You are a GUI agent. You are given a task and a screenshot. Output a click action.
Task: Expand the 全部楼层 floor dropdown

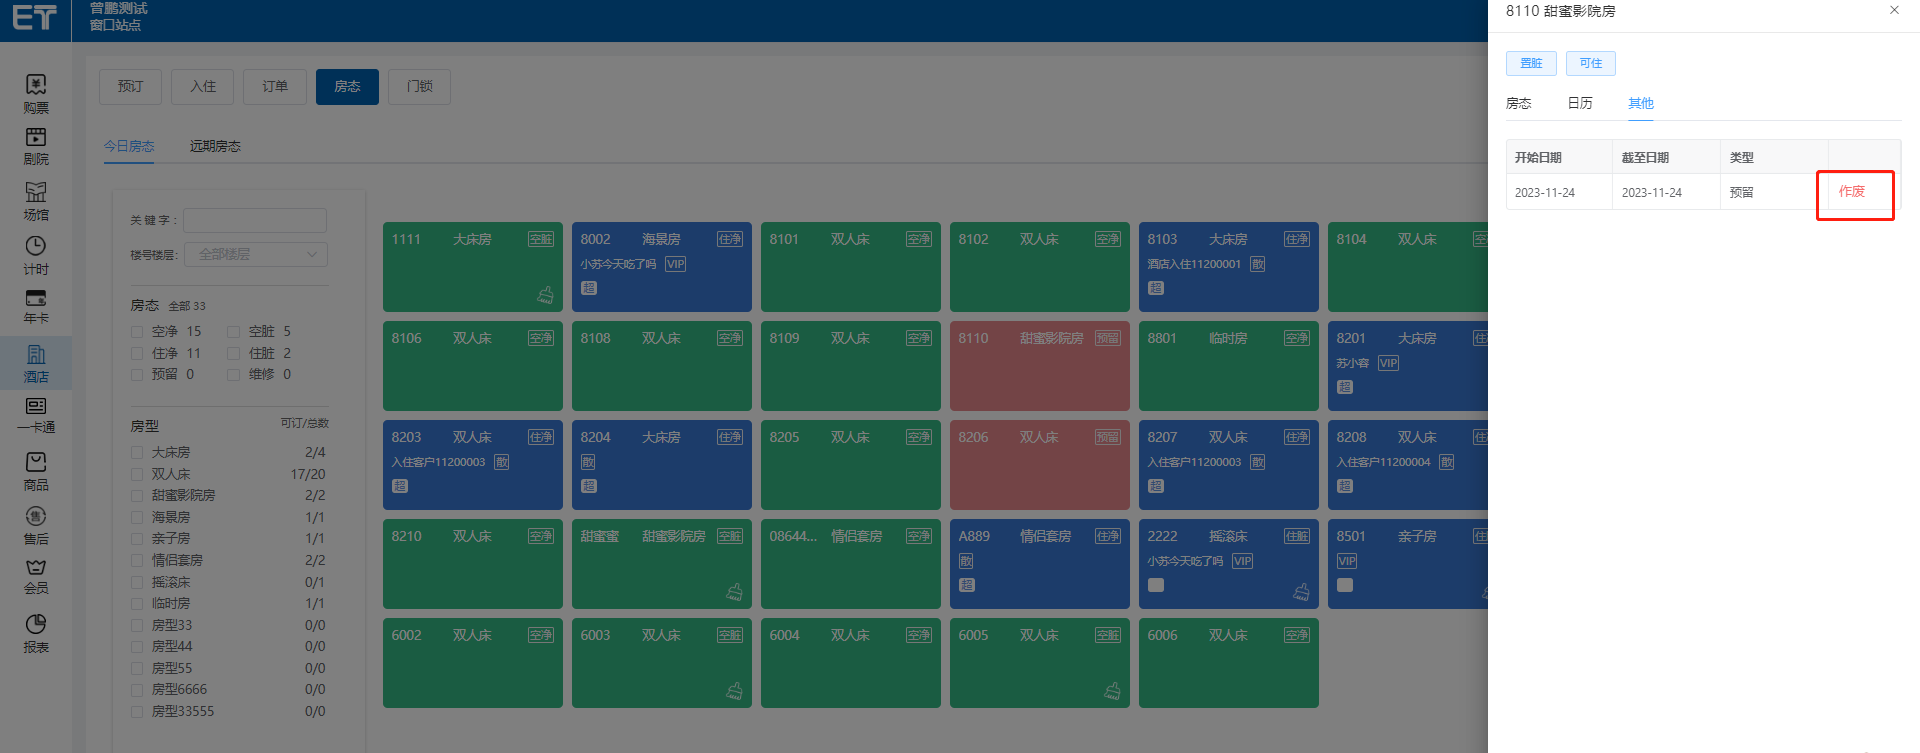tap(255, 254)
